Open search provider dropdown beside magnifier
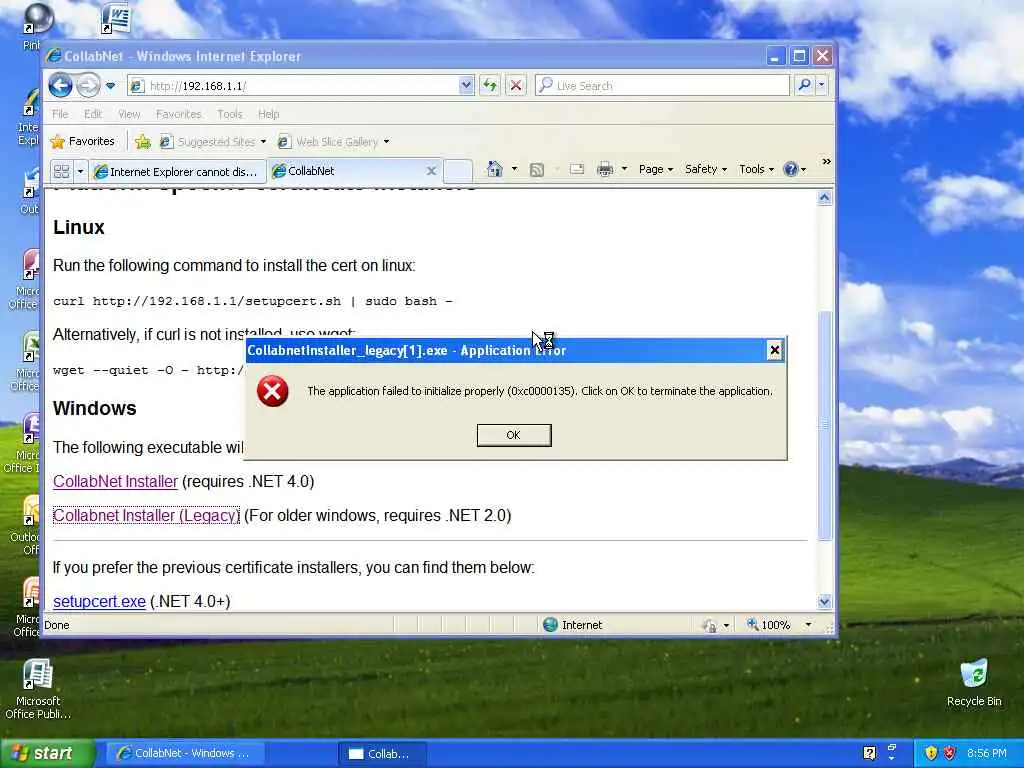Screen dimensions: 1024x768 [822, 85]
